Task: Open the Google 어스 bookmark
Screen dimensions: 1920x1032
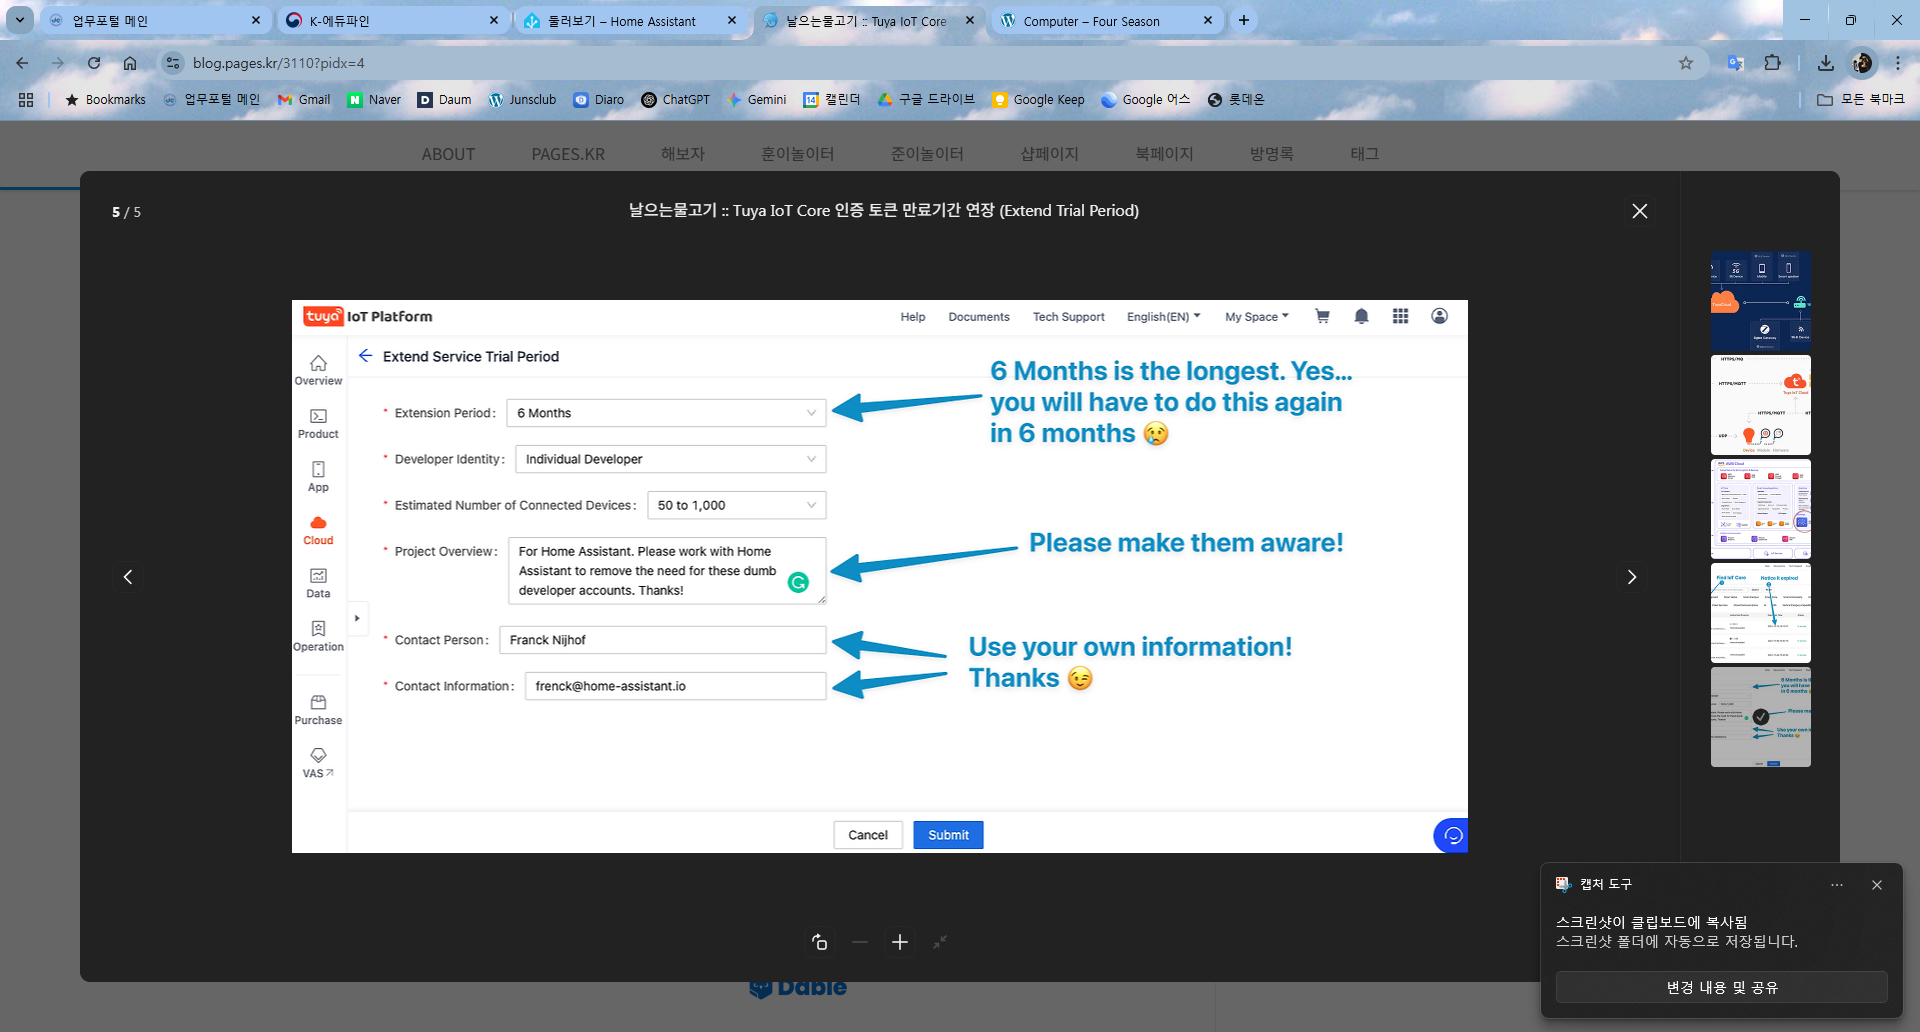Action: [x=1146, y=99]
